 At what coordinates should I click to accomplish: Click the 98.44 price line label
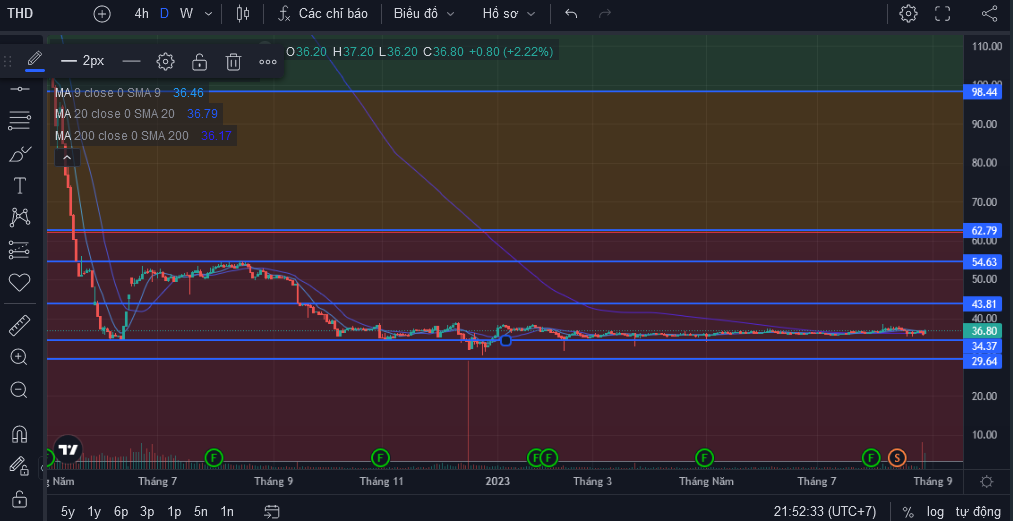point(984,92)
